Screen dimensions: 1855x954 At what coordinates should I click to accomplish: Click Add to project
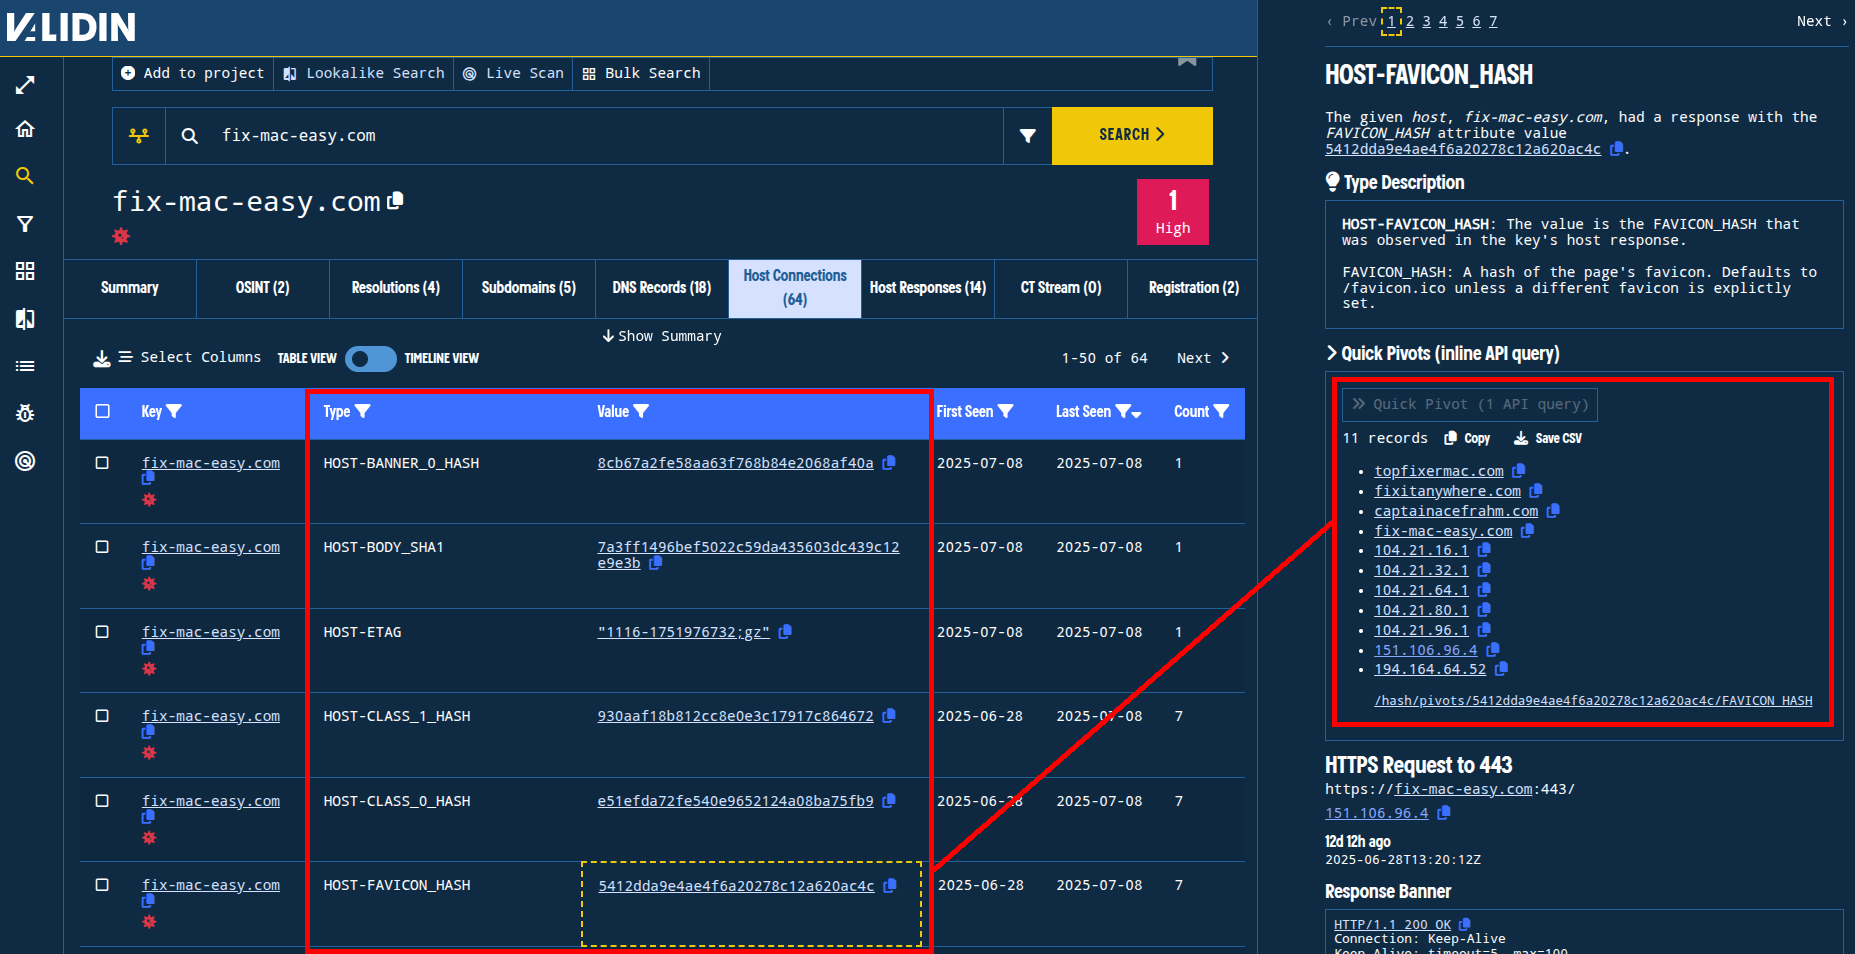[x=193, y=73]
